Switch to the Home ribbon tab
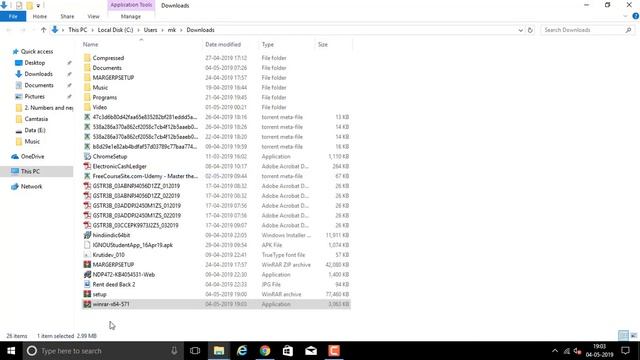The image size is (640, 360). click(40, 16)
